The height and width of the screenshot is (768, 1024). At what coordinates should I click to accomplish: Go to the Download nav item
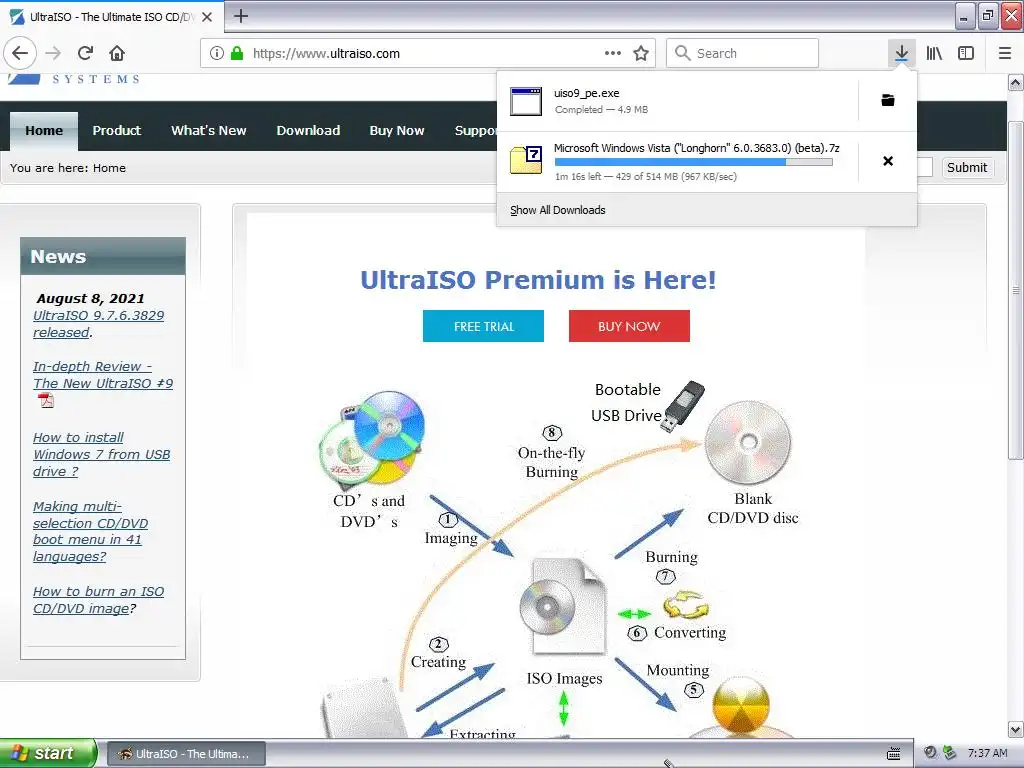tap(308, 131)
